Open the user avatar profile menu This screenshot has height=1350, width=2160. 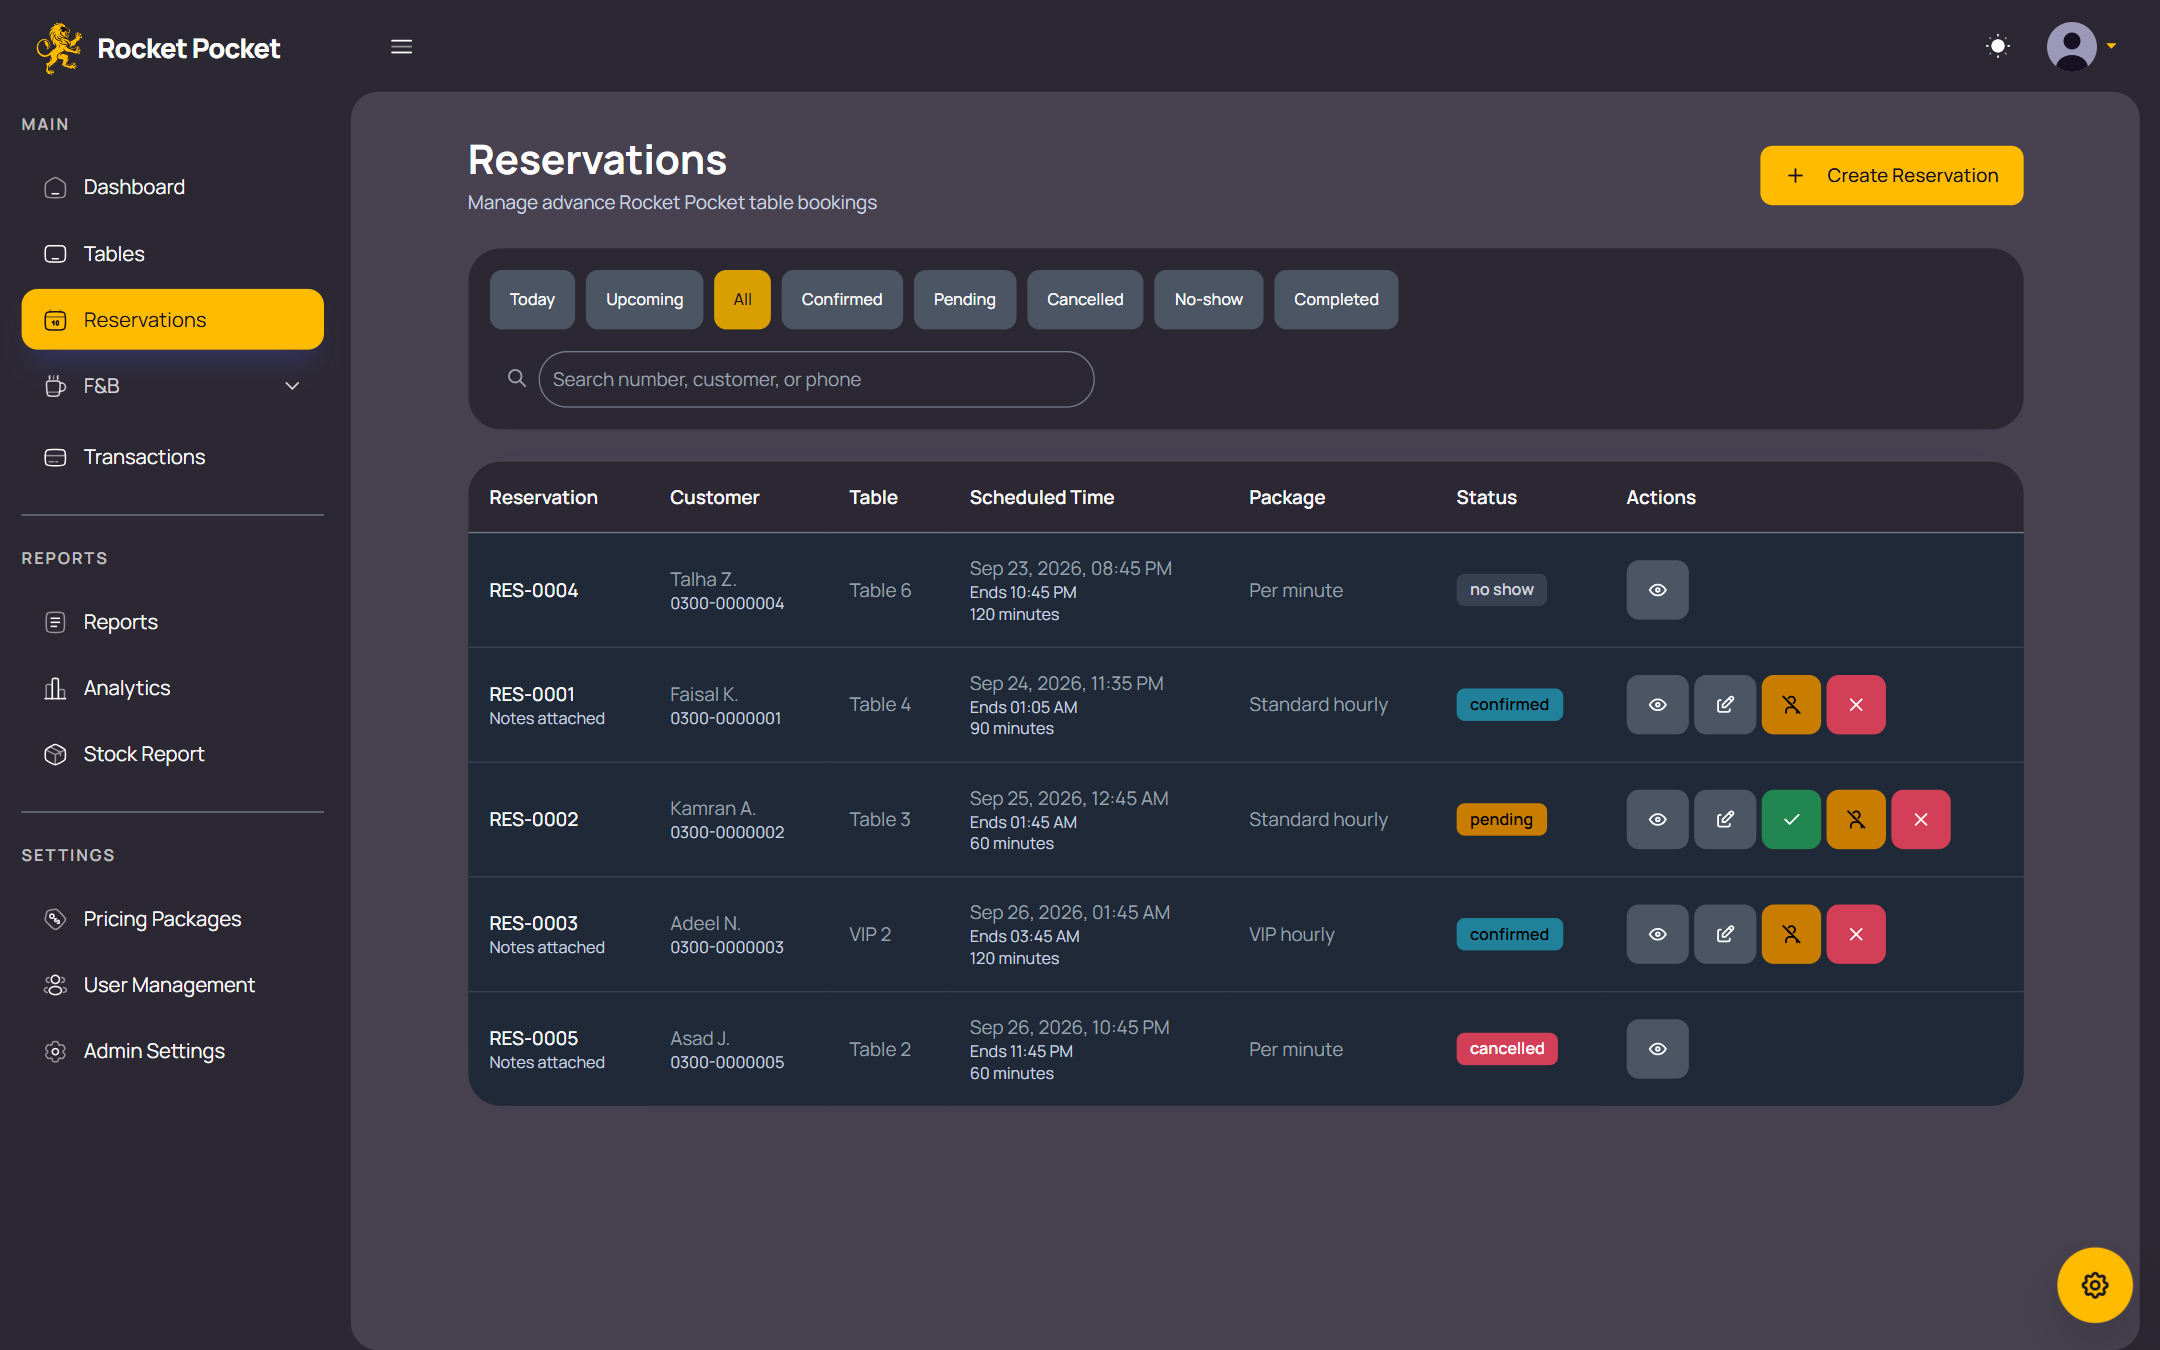pyautogui.click(x=2080, y=46)
